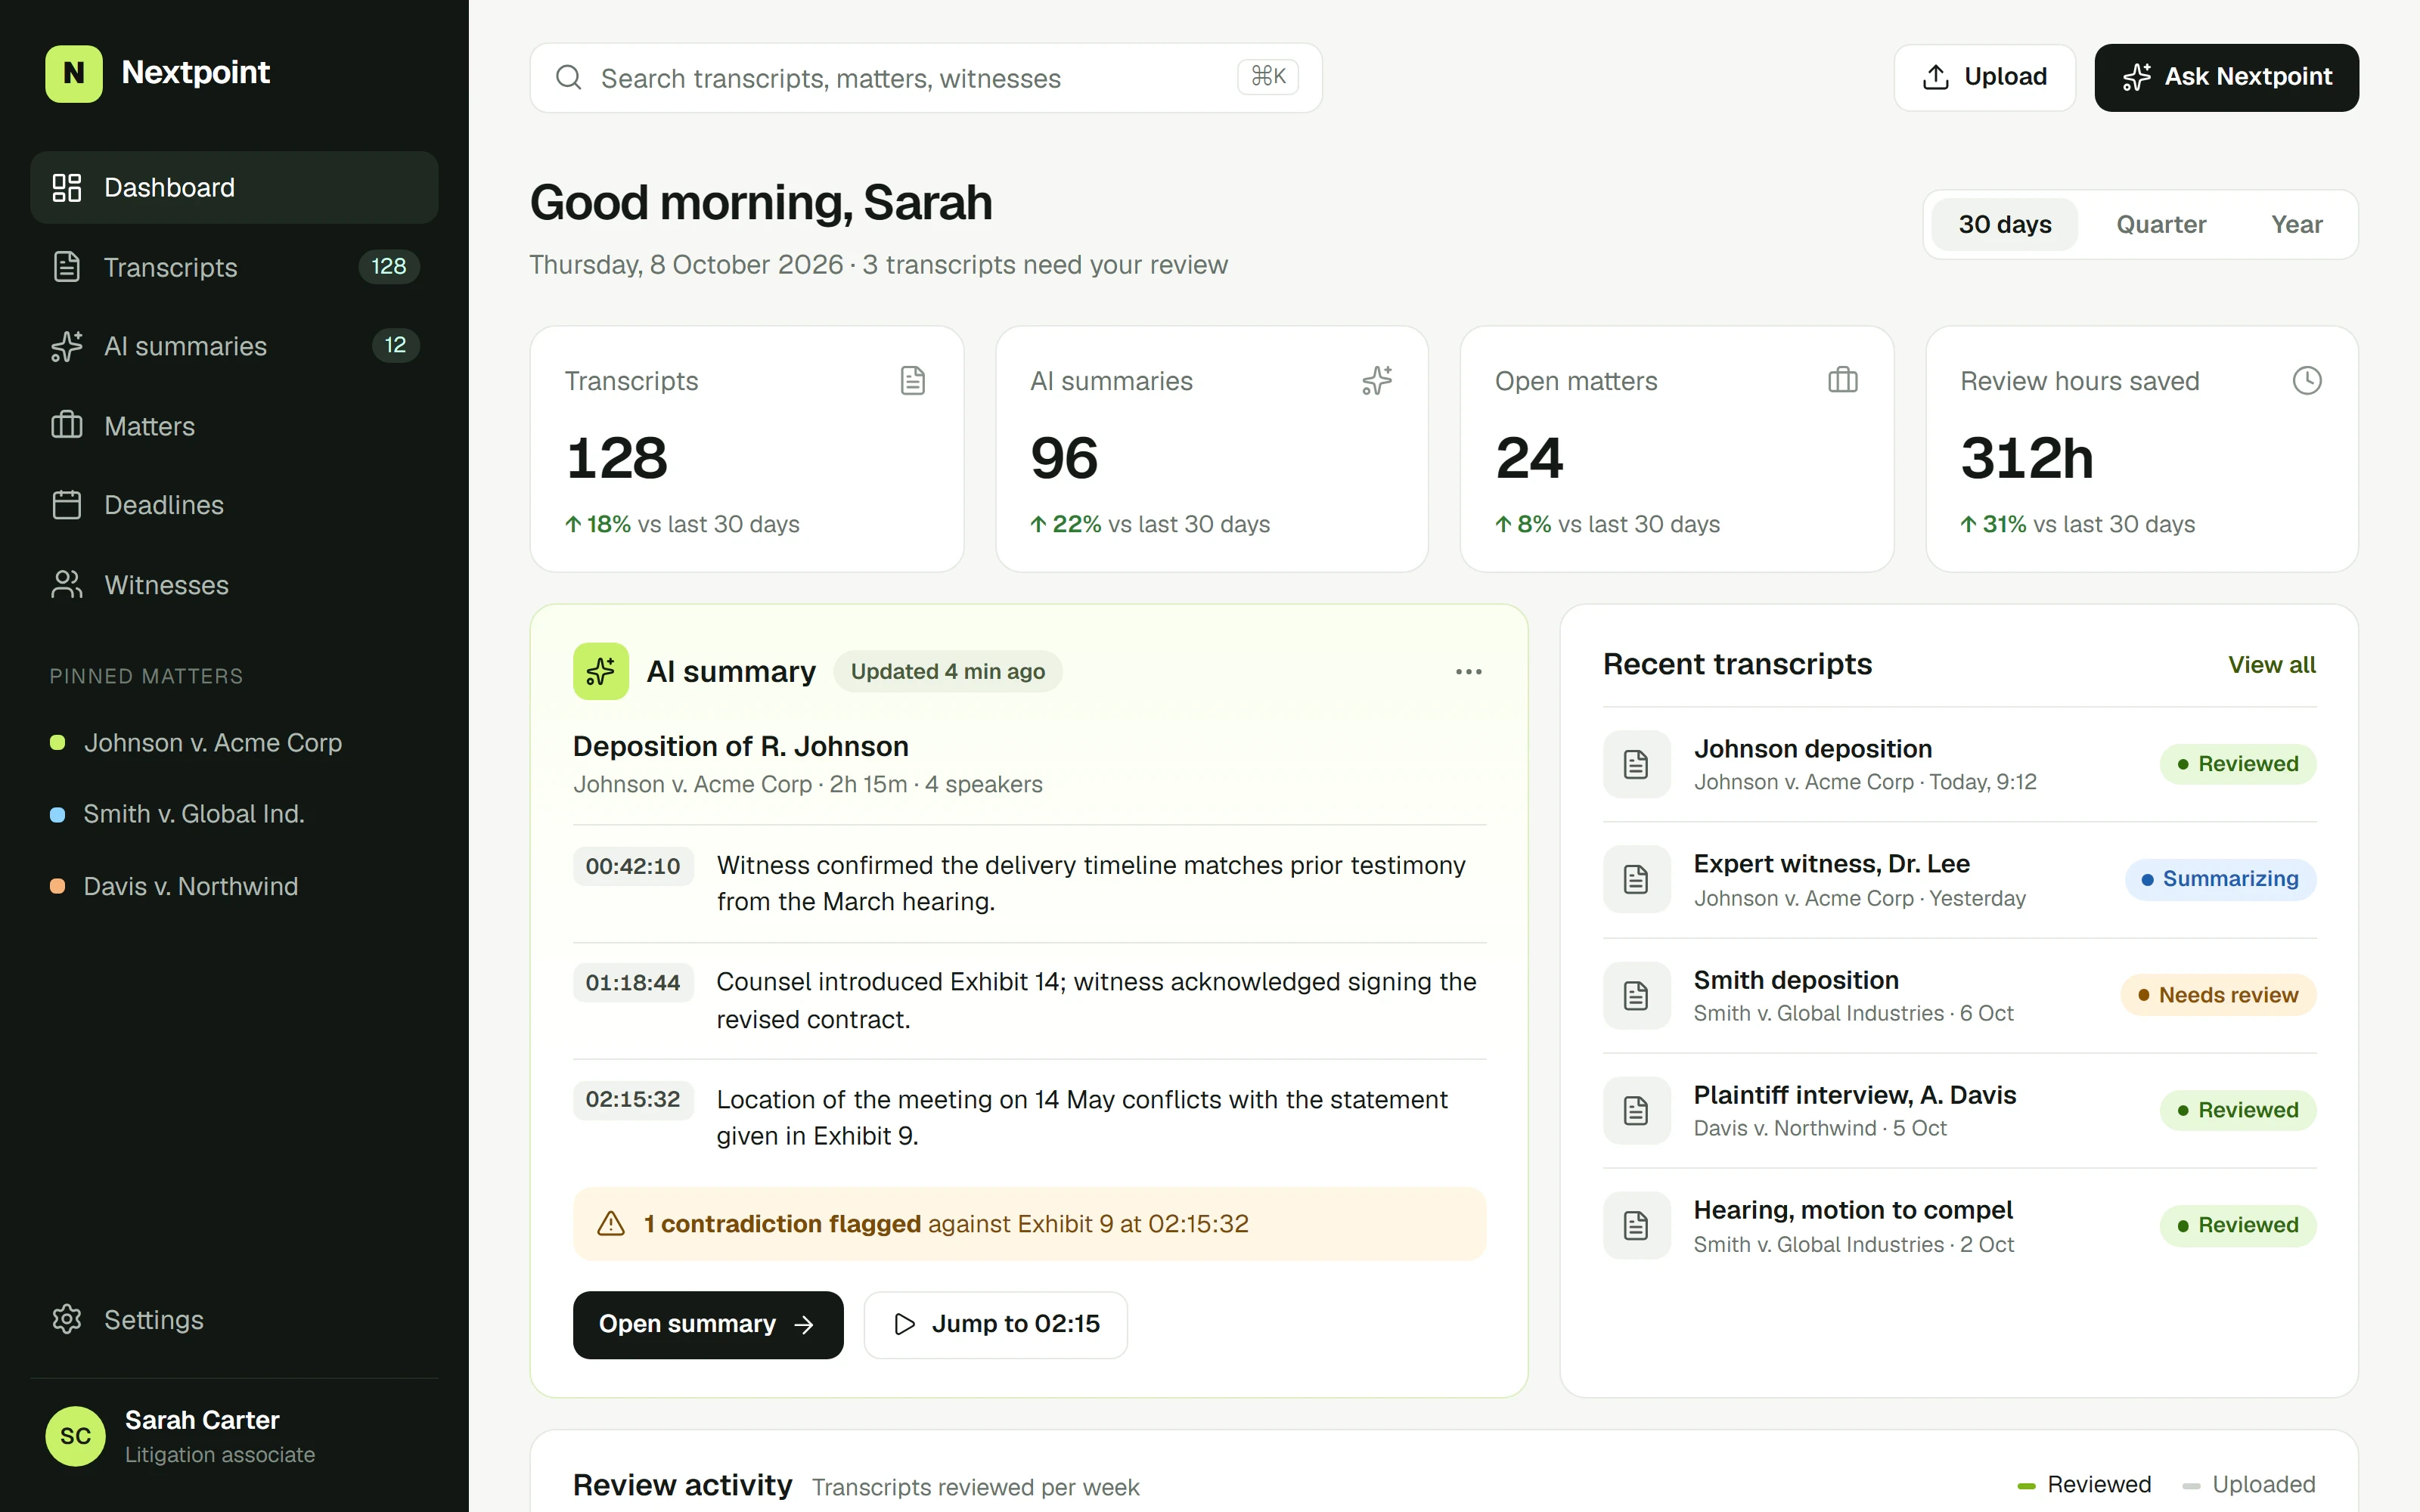Click the file icon for Johnson deposition
This screenshot has height=1512, width=2420.
[x=1636, y=764]
